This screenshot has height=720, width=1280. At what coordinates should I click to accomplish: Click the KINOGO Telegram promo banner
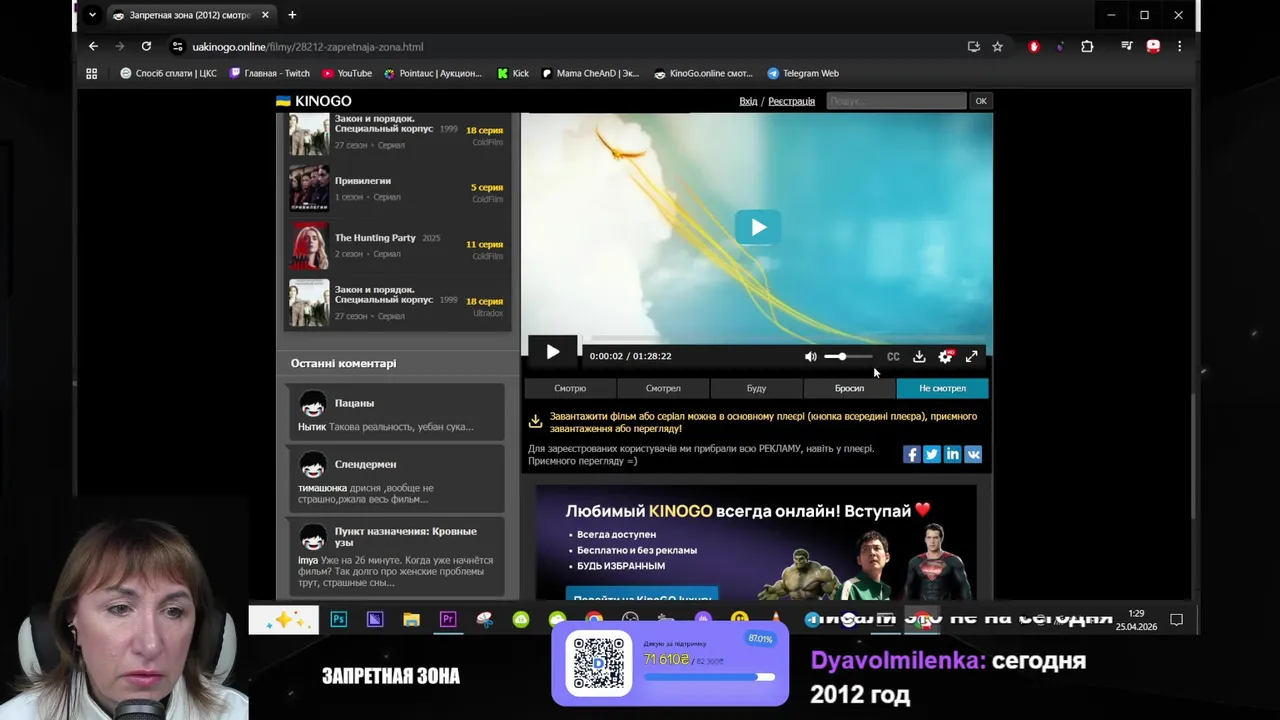(x=756, y=542)
